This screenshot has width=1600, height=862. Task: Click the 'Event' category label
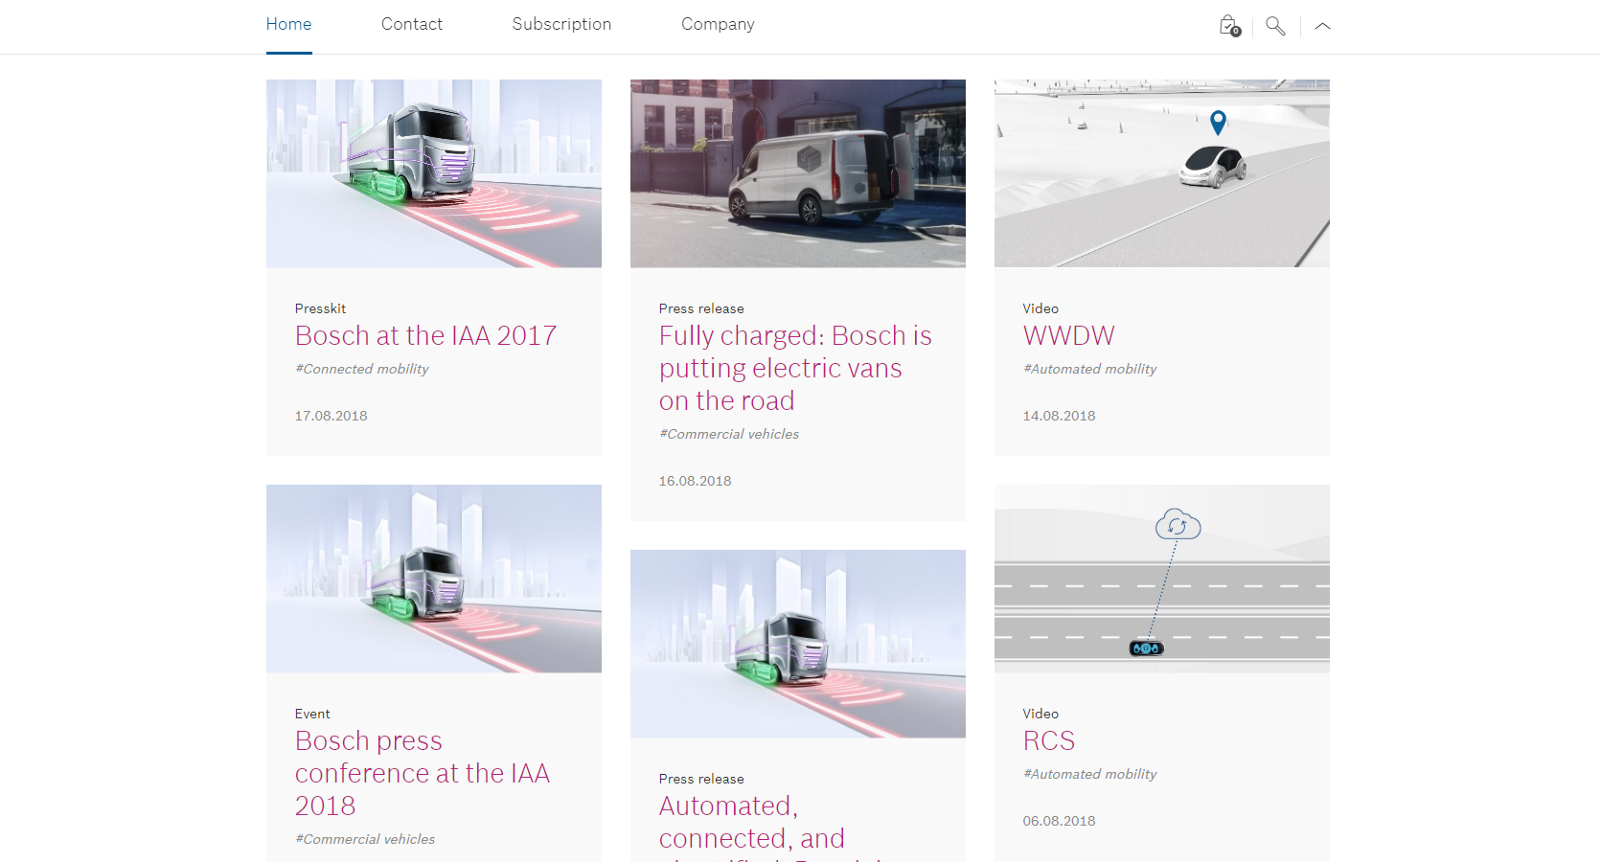(x=312, y=714)
